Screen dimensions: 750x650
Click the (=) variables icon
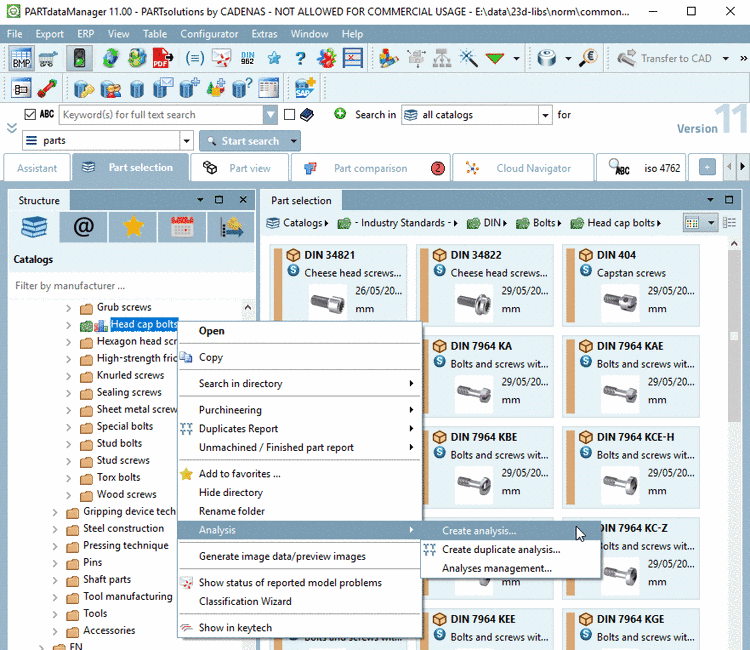pyautogui.click(x=195, y=58)
